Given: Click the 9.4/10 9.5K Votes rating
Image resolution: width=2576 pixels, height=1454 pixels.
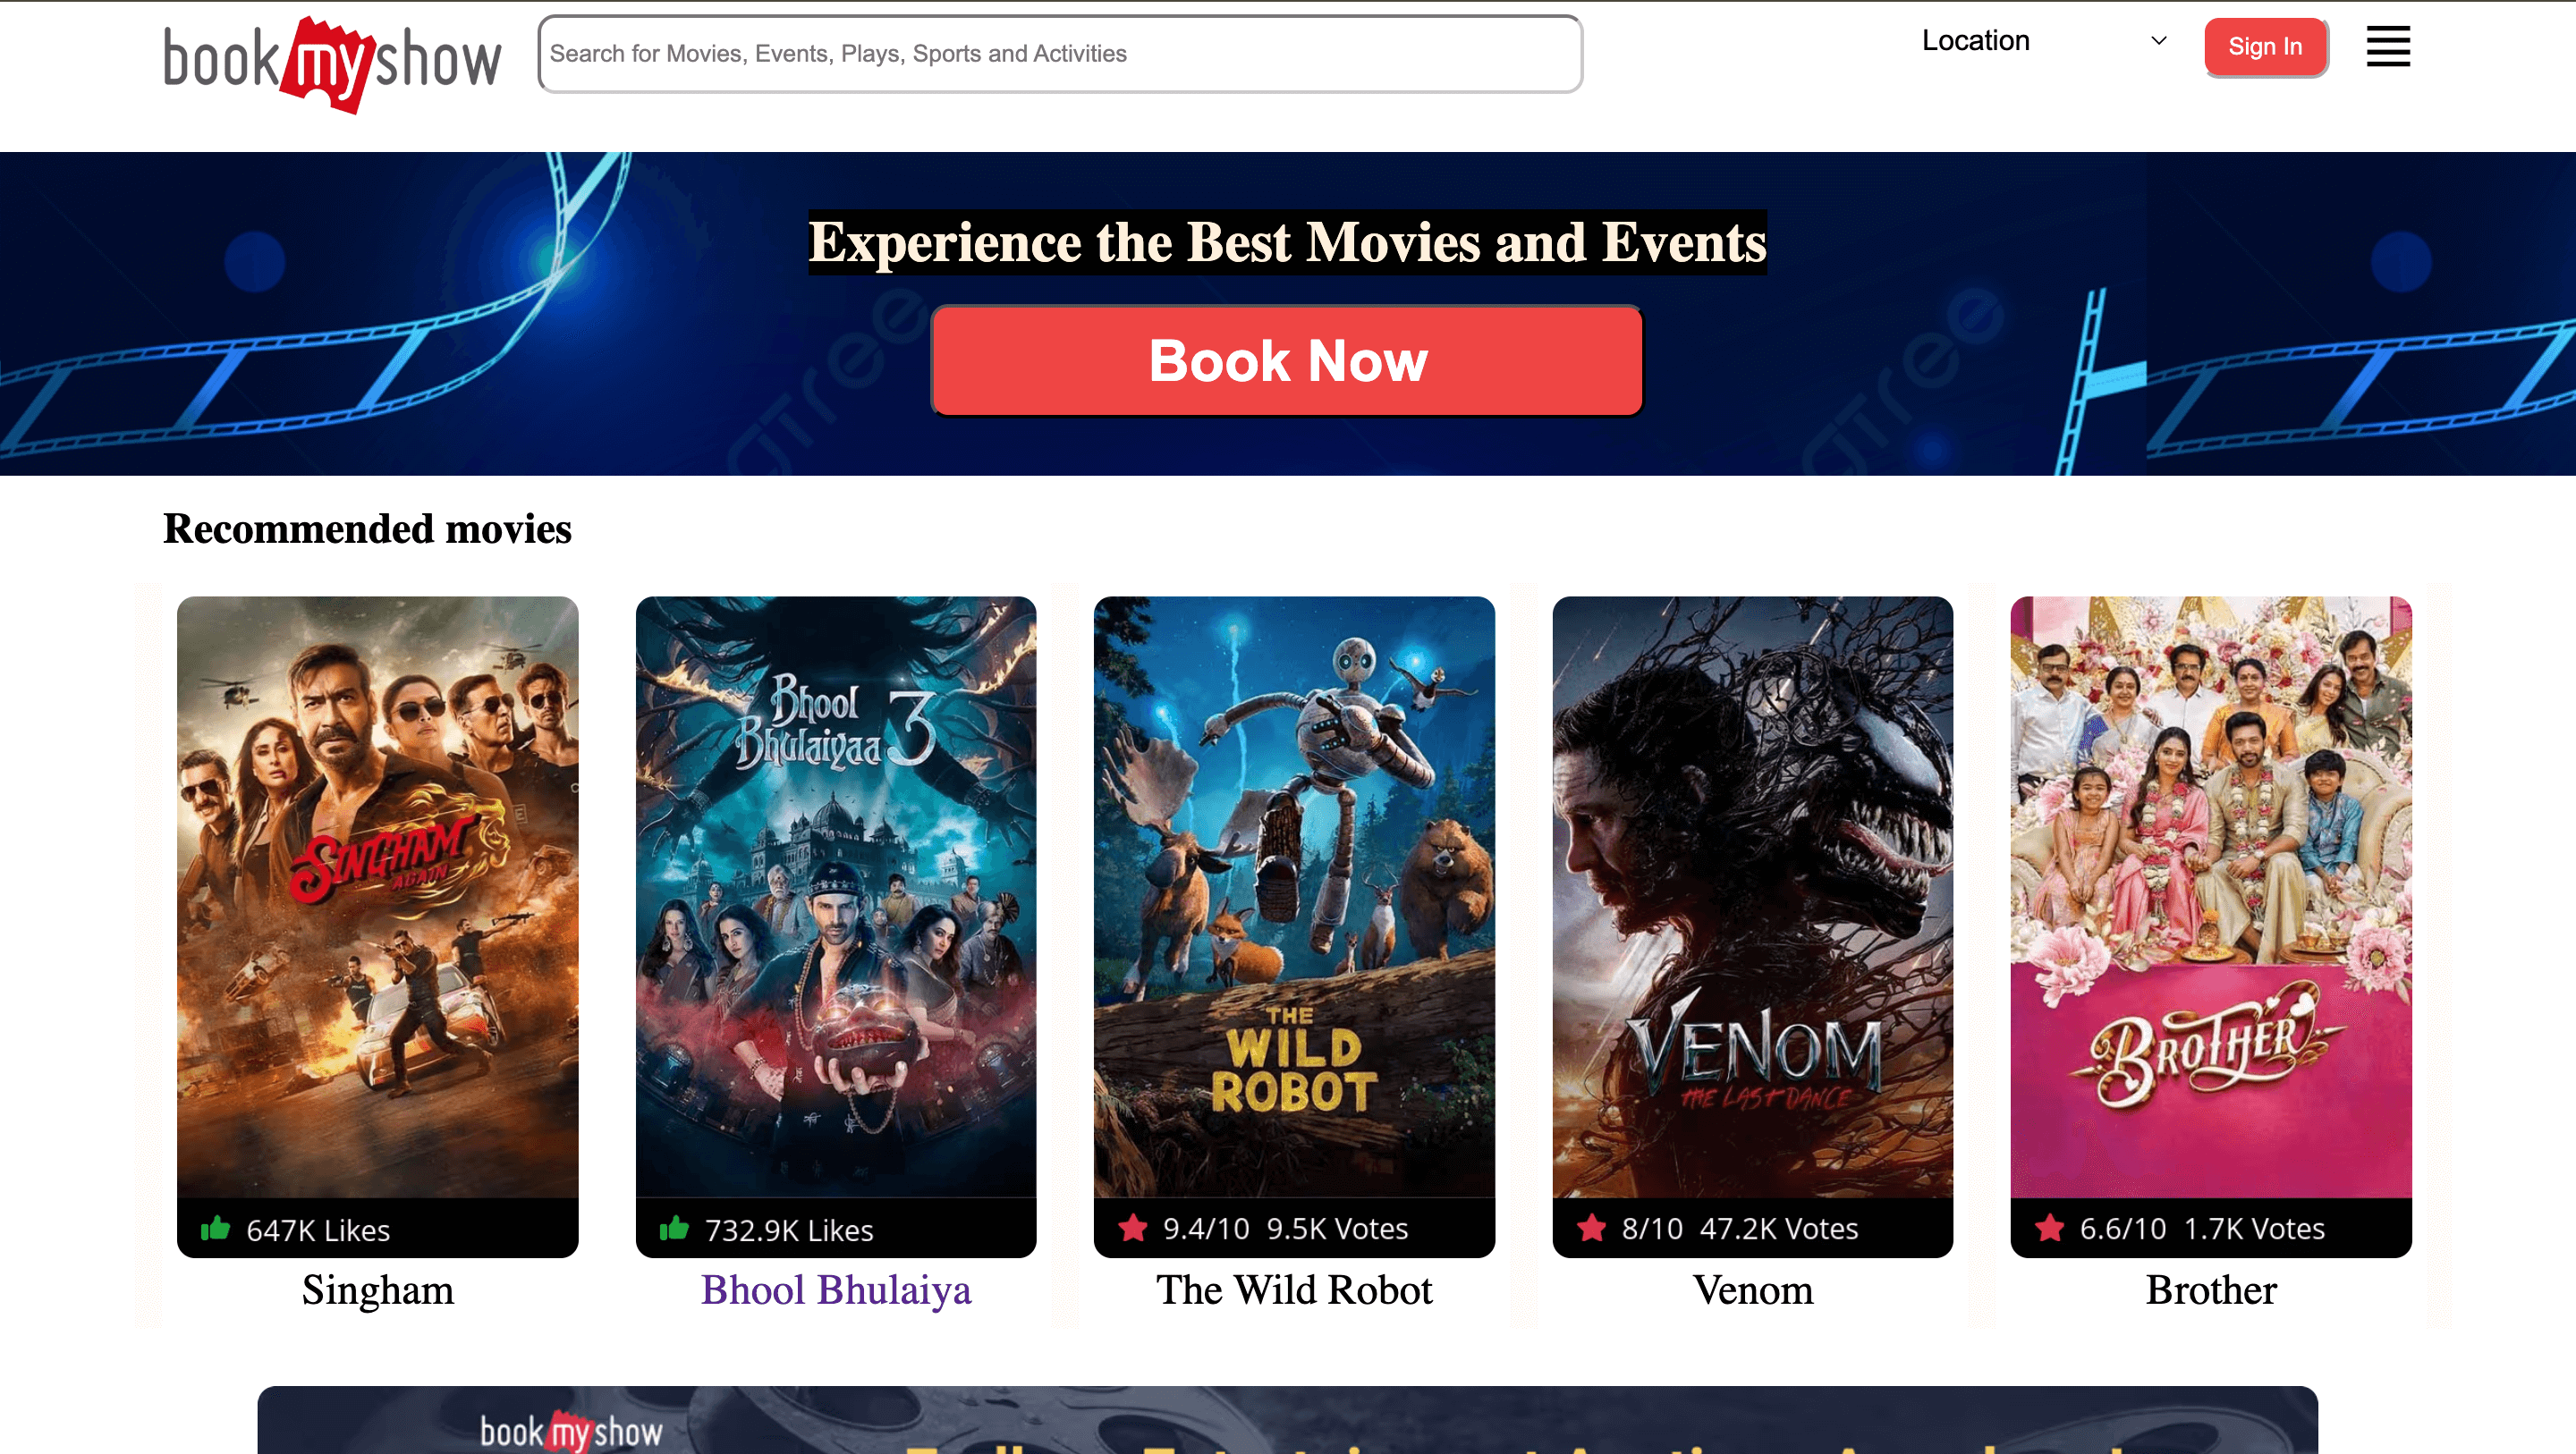Looking at the screenshot, I should 1285,1228.
